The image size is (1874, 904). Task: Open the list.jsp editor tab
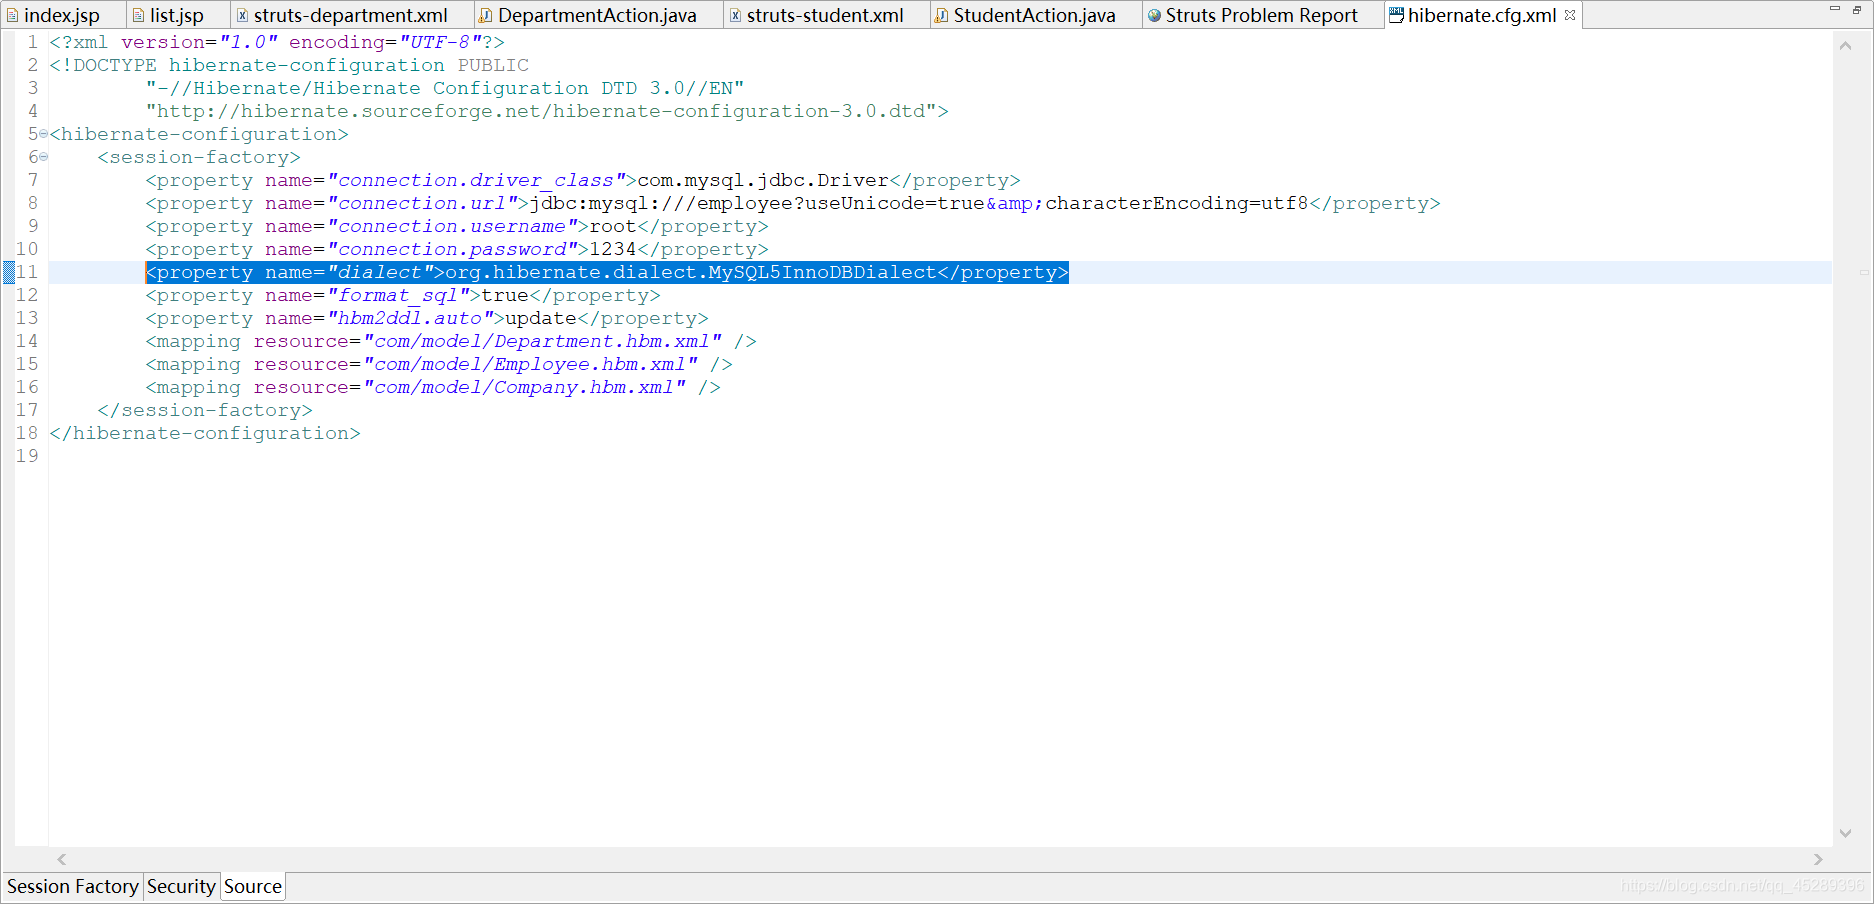click(x=176, y=15)
